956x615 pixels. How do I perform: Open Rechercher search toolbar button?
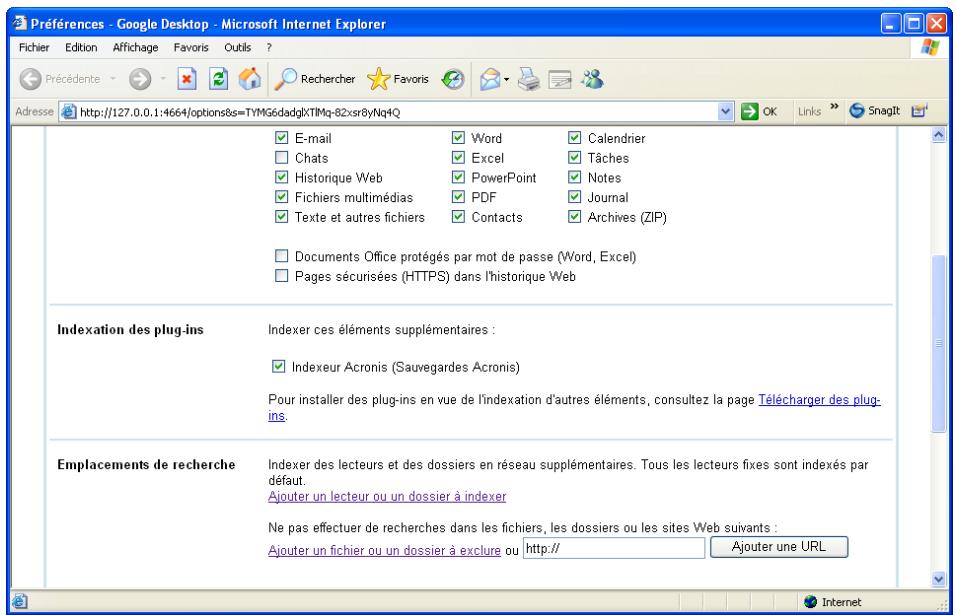click(x=315, y=79)
